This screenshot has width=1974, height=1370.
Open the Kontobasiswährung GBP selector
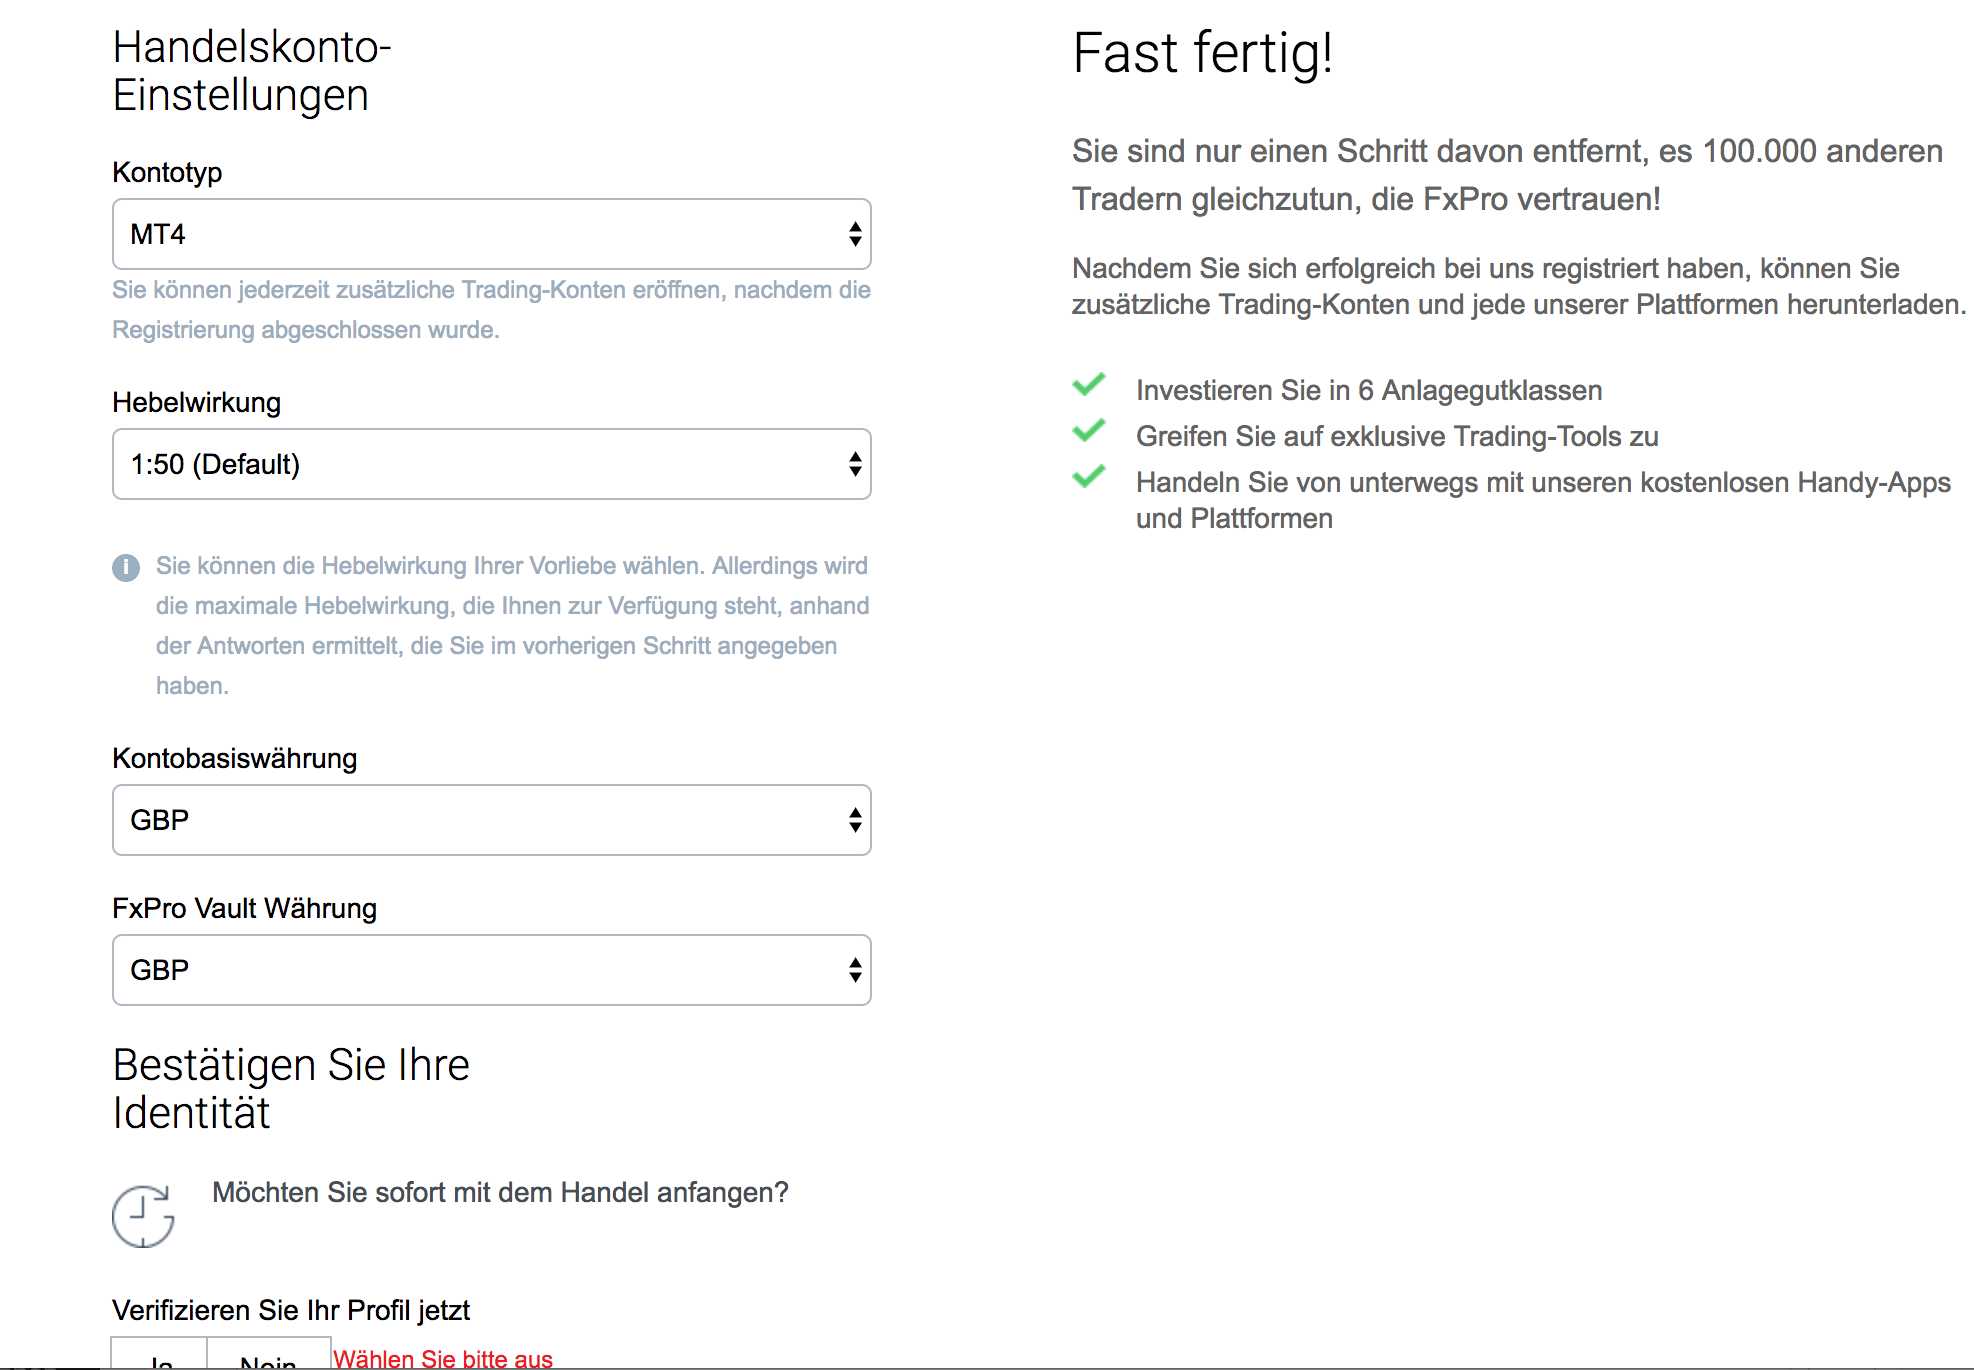point(492,820)
